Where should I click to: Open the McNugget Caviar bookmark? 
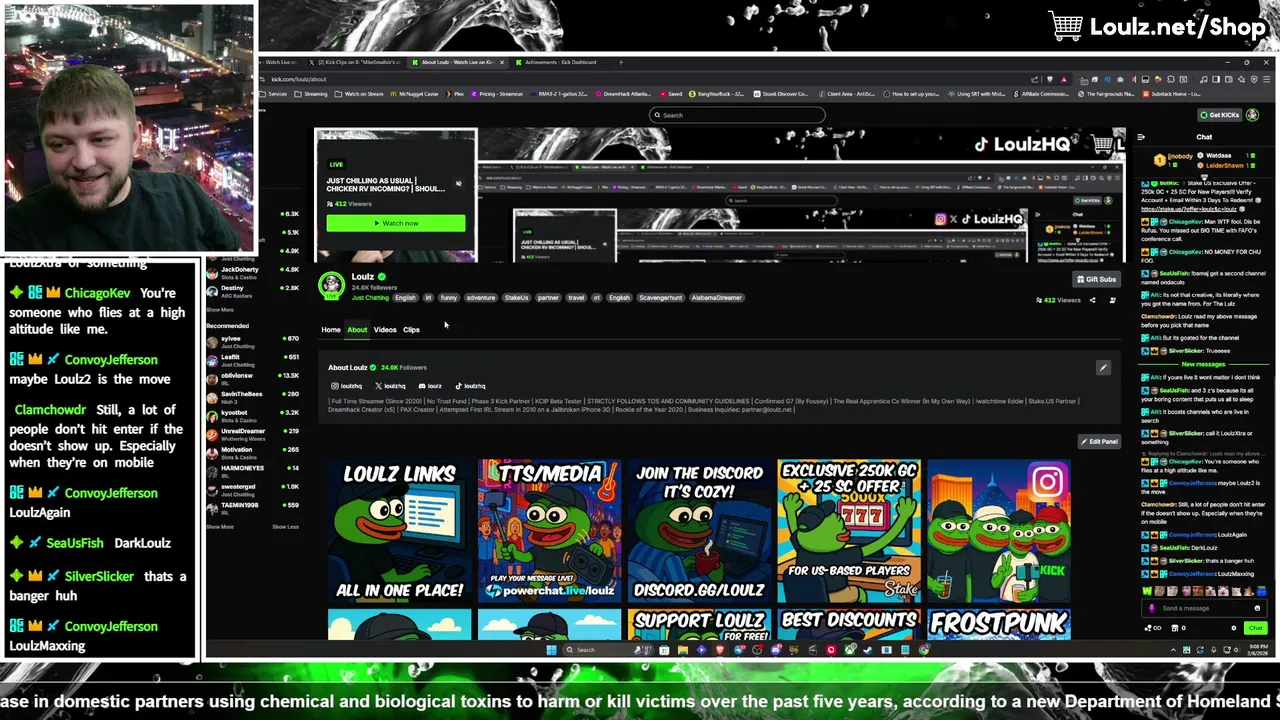(413, 94)
